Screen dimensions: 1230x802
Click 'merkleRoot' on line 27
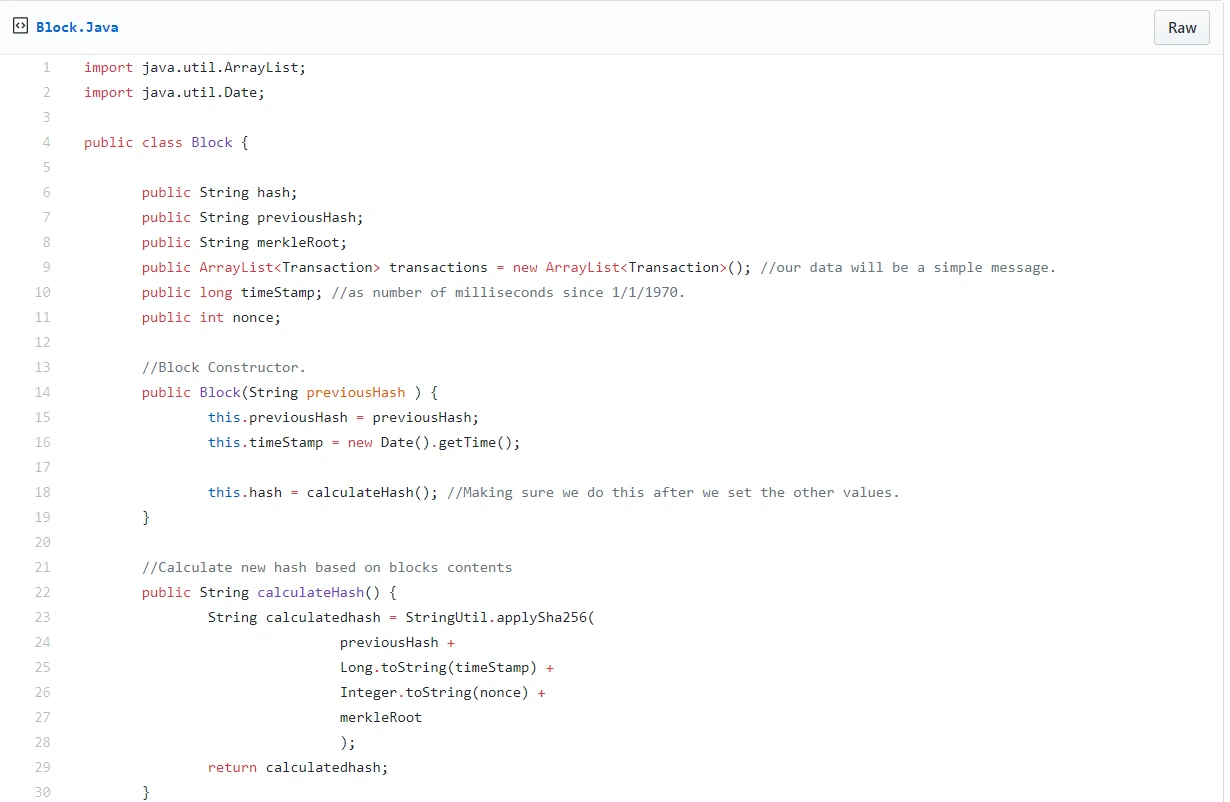coord(381,718)
